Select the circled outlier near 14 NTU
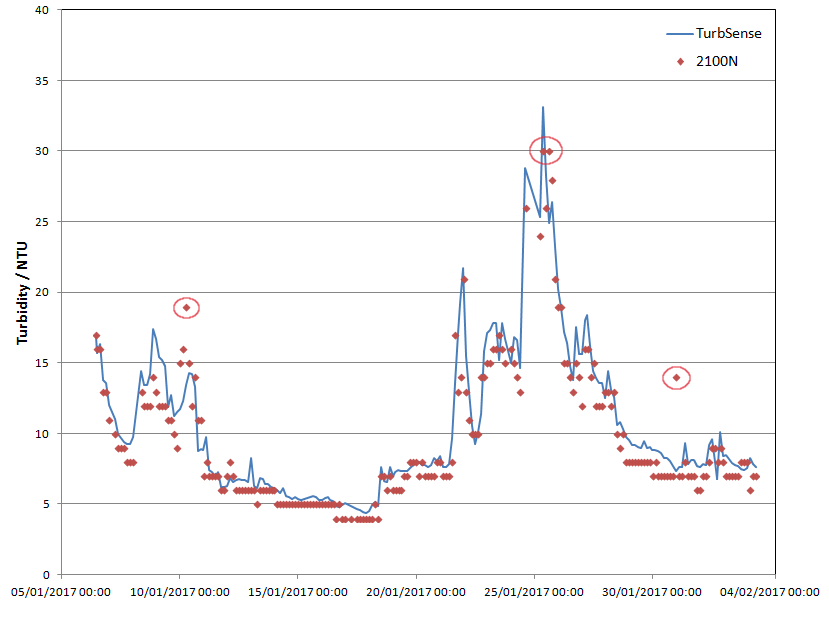The image size is (829, 635). [x=677, y=377]
